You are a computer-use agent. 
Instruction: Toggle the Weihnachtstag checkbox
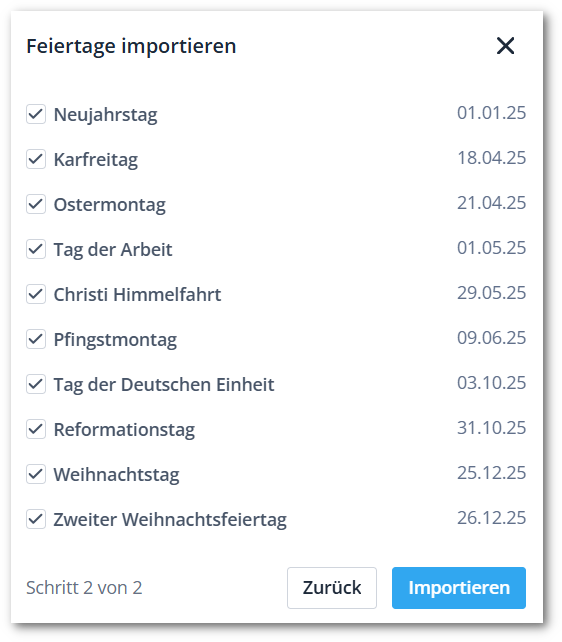tap(36, 474)
